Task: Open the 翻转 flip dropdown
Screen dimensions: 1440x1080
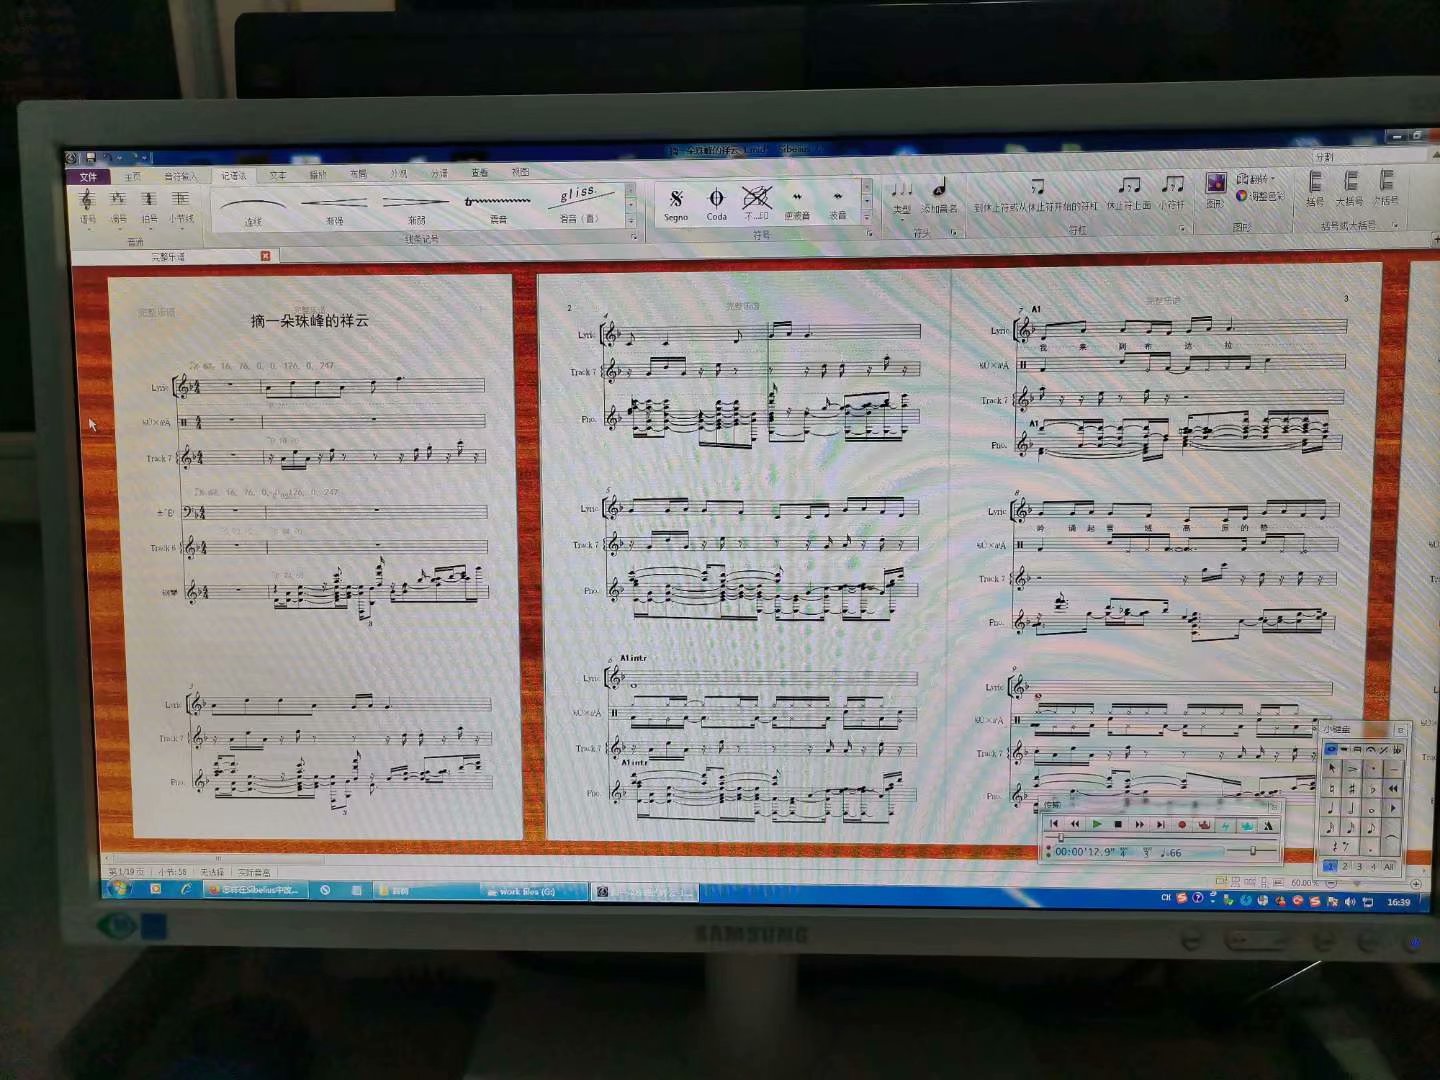Action: coord(1257,179)
